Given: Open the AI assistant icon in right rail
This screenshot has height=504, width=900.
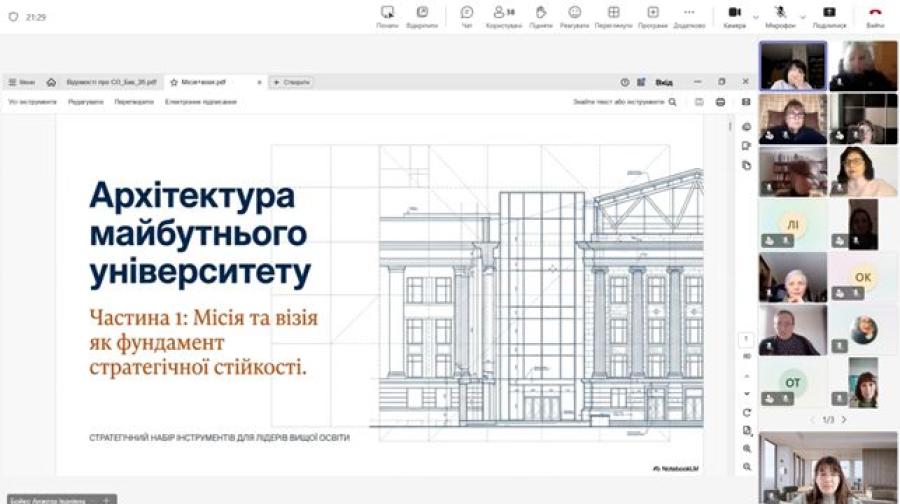Looking at the screenshot, I should (x=746, y=127).
